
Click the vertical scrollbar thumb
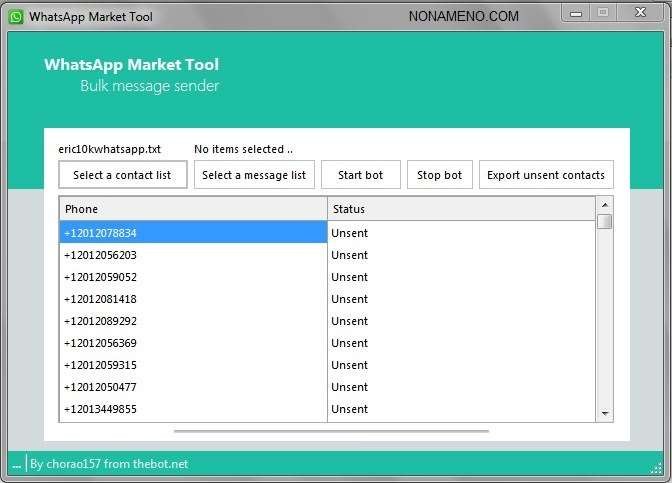click(605, 221)
